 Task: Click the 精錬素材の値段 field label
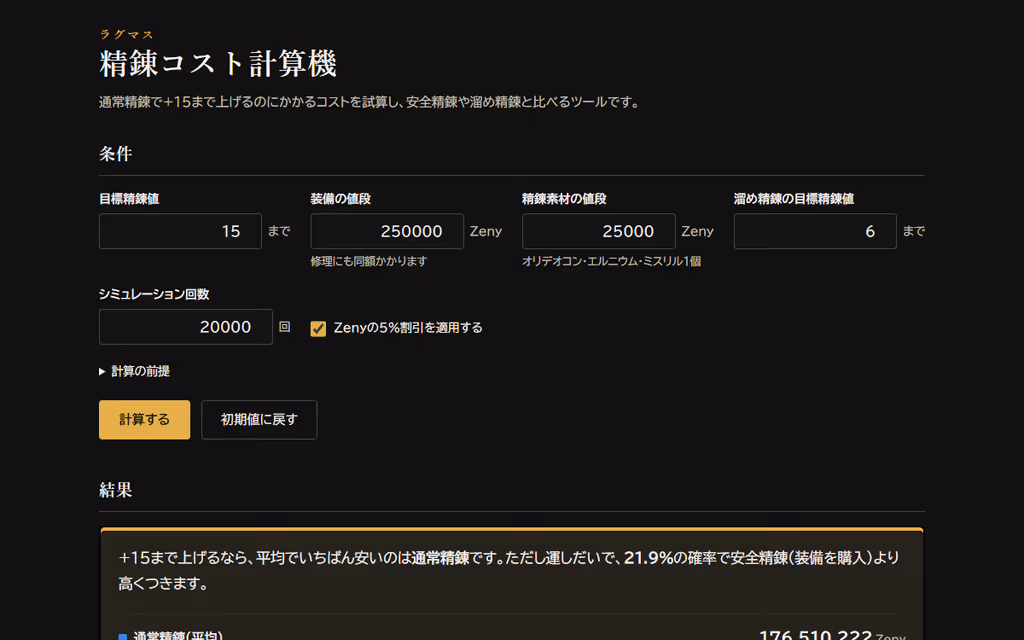tap(564, 199)
